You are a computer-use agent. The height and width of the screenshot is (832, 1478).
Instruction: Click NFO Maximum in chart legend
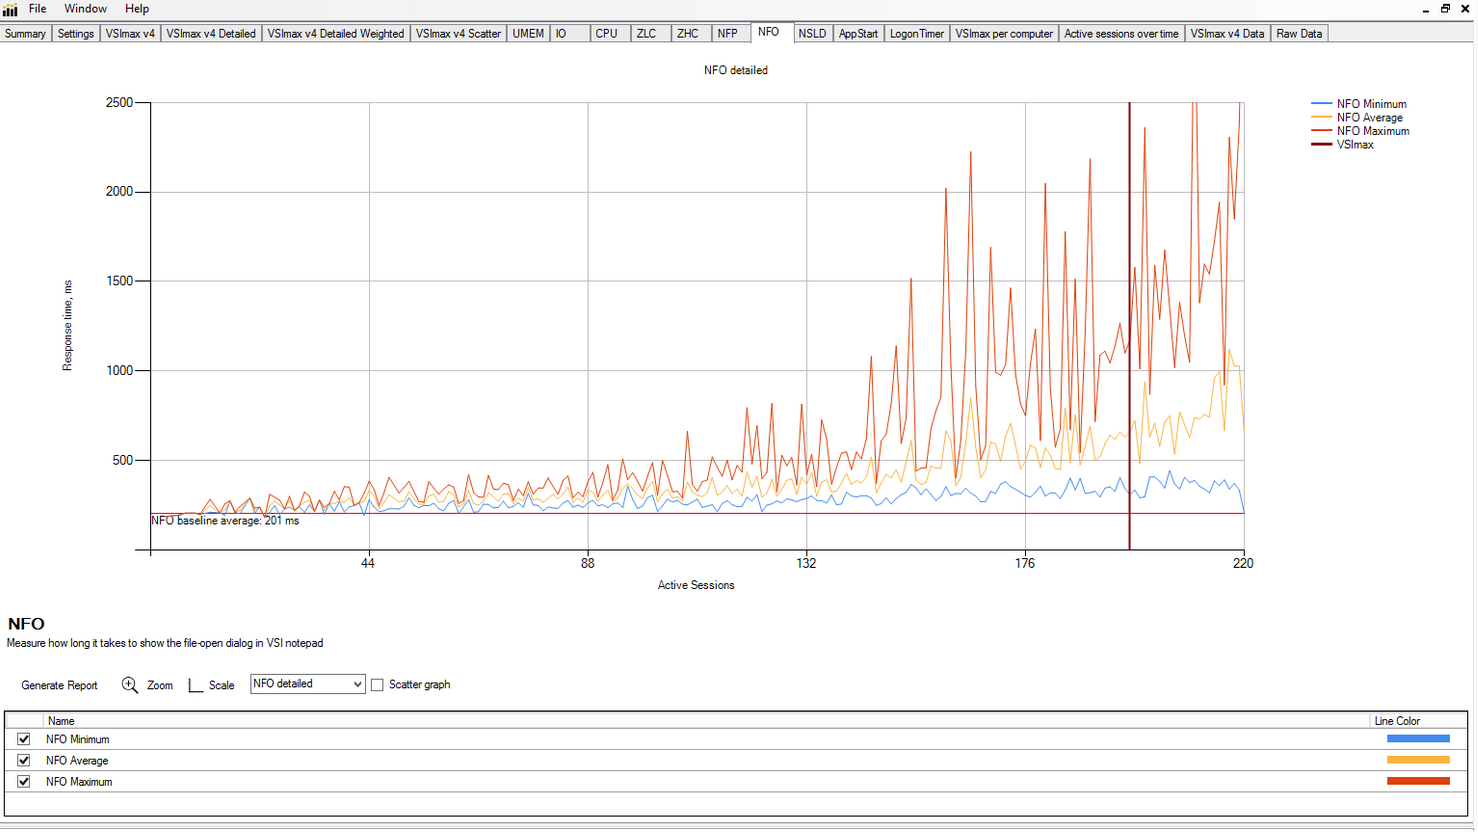(x=1373, y=131)
